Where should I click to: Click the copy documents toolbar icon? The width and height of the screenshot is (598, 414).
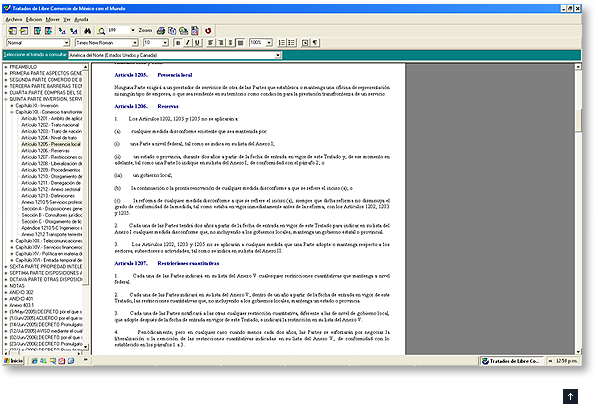172,31
